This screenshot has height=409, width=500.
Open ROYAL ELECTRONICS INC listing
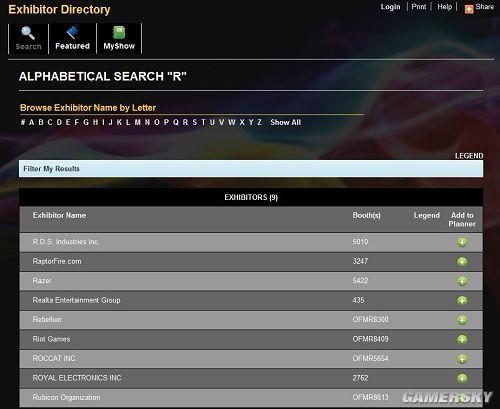click(x=77, y=378)
